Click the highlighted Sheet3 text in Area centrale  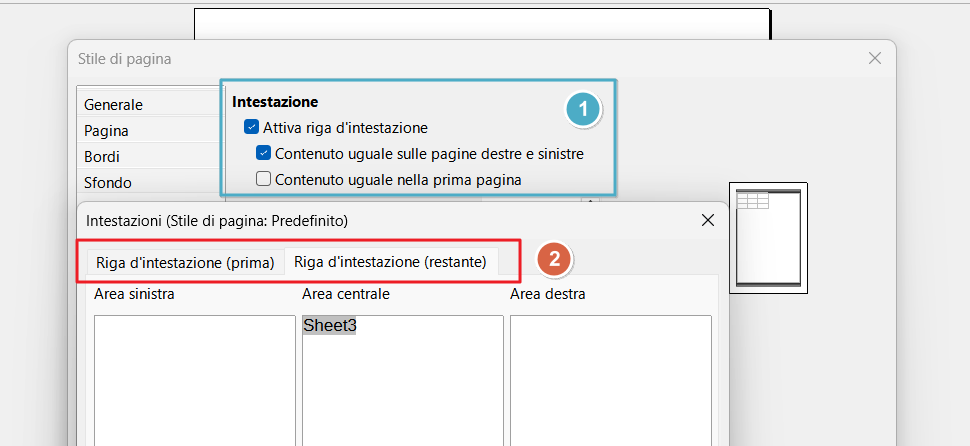pos(330,326)
